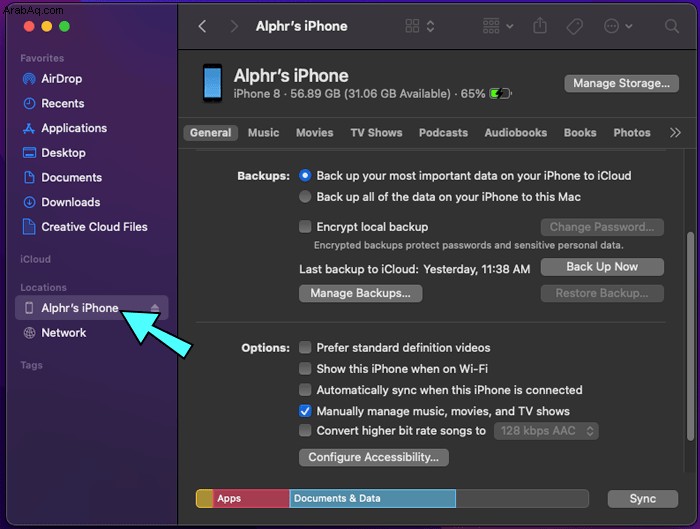Viewport: 700px width, 529px height.
Task: Open Creative Cloud Files in the sidebar
Action: point(93,227)
